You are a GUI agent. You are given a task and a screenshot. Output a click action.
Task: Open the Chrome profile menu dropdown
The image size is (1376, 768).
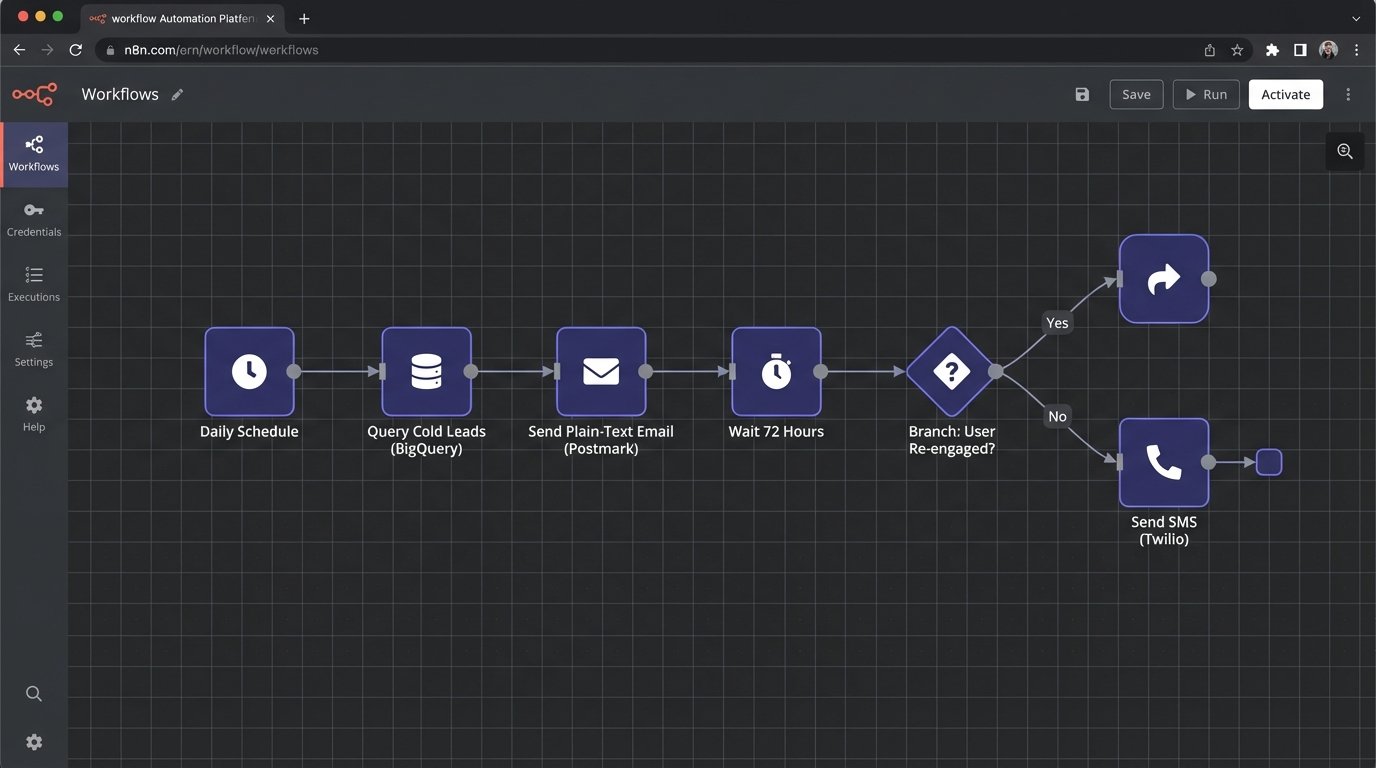(x=1327, y=49)
